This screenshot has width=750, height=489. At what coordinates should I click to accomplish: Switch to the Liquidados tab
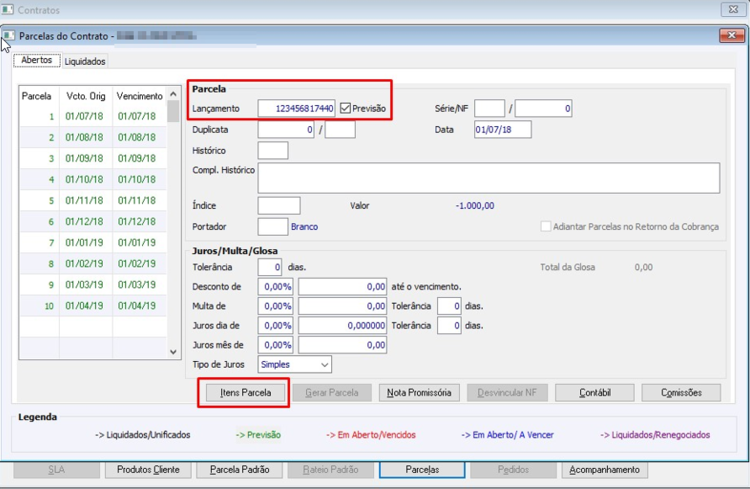click(x=85, y=61)
